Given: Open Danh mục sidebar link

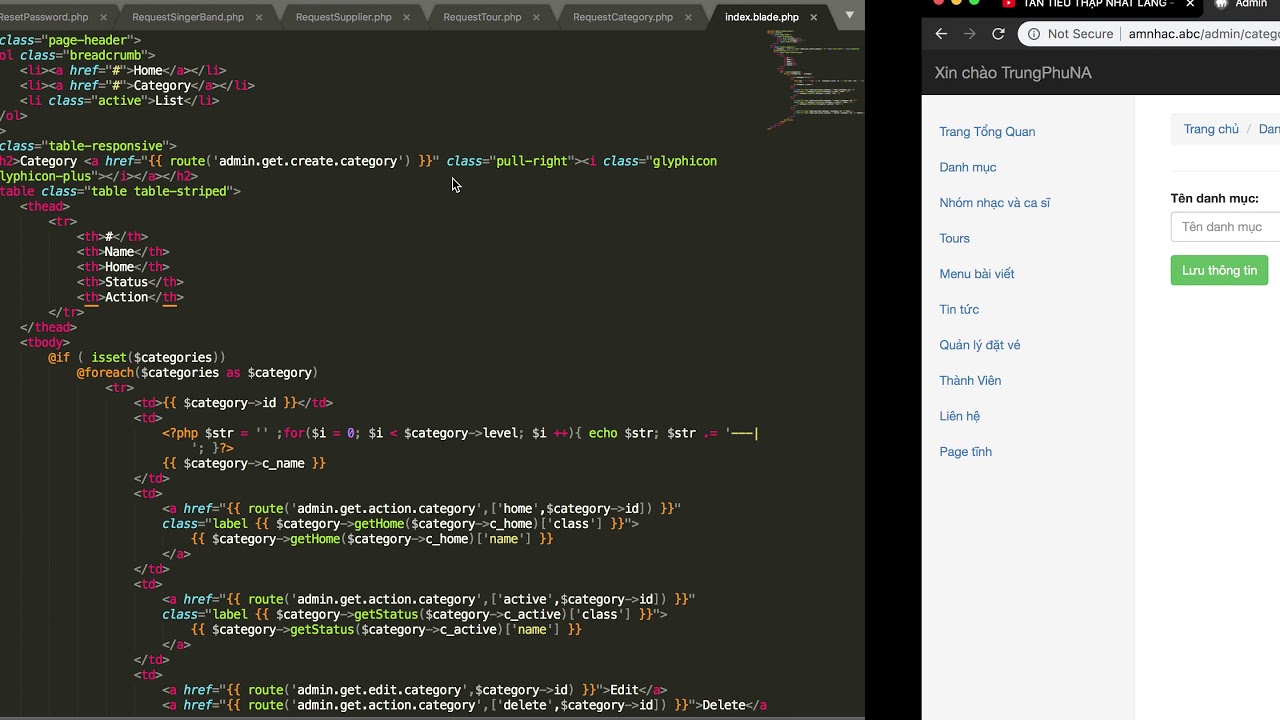Looking at the screenshot, I should click(x=968, y=167).
